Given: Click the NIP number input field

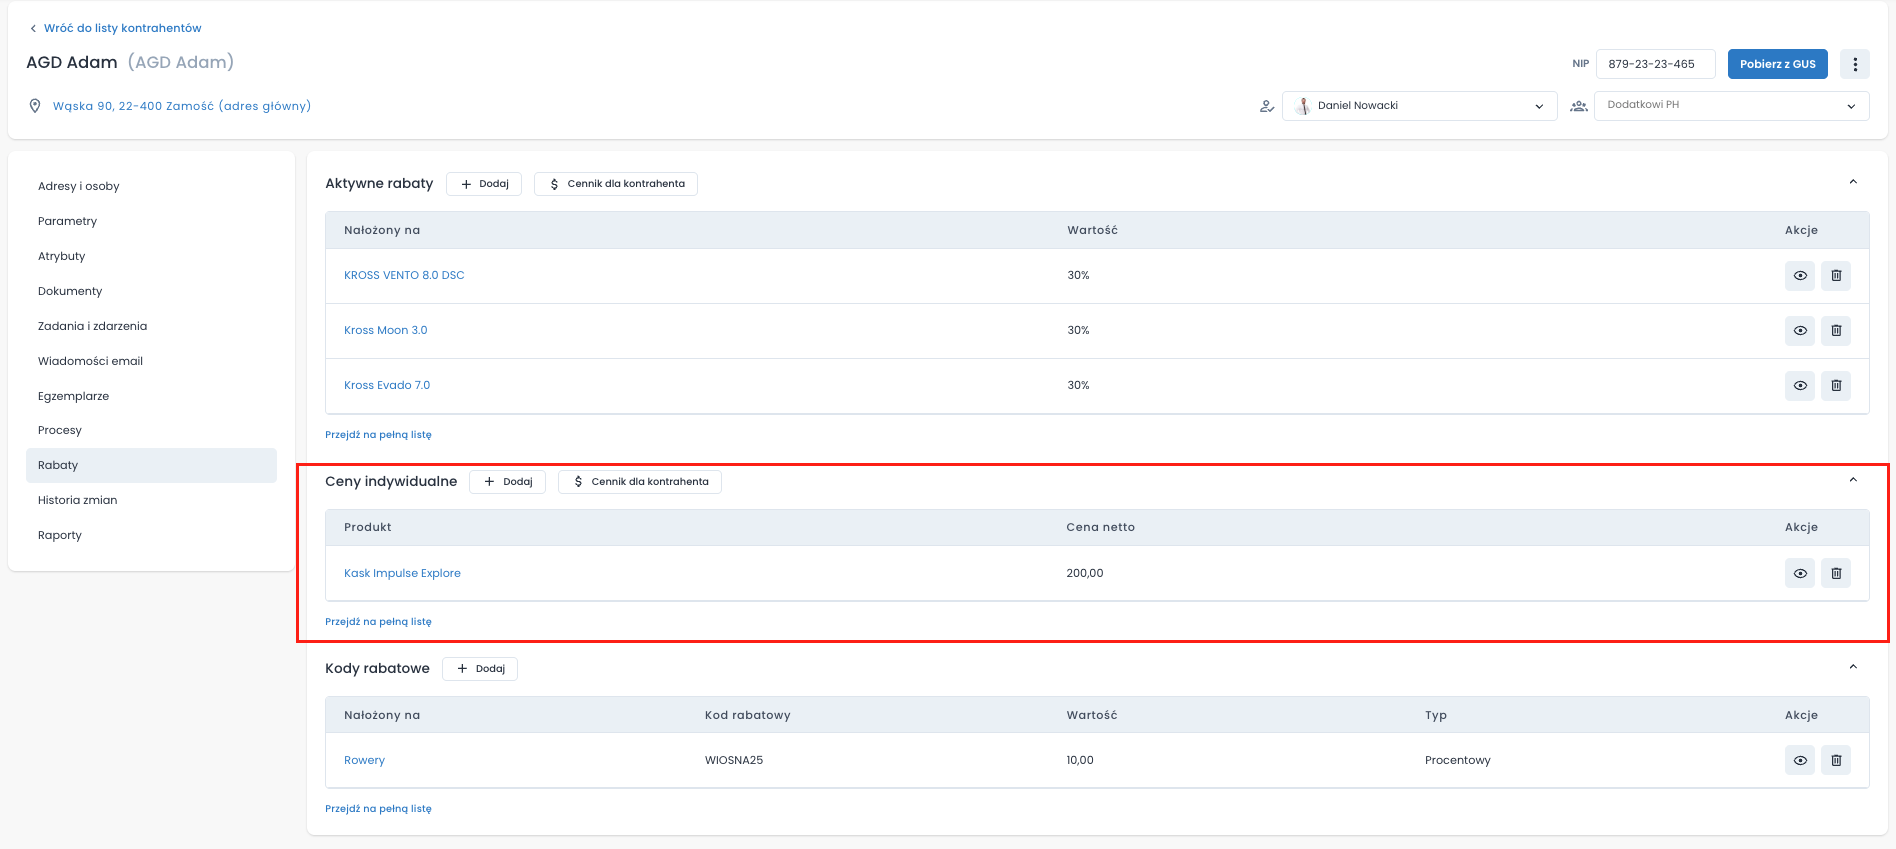Looking at the screenshot, I should [x=1655, y=64].
